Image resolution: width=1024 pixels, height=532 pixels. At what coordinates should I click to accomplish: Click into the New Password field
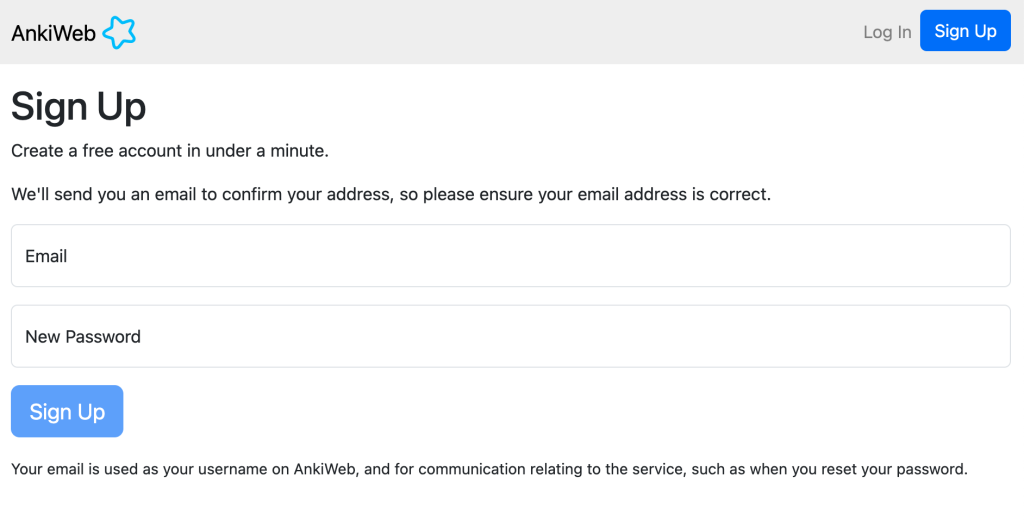(x=510, y=336)
